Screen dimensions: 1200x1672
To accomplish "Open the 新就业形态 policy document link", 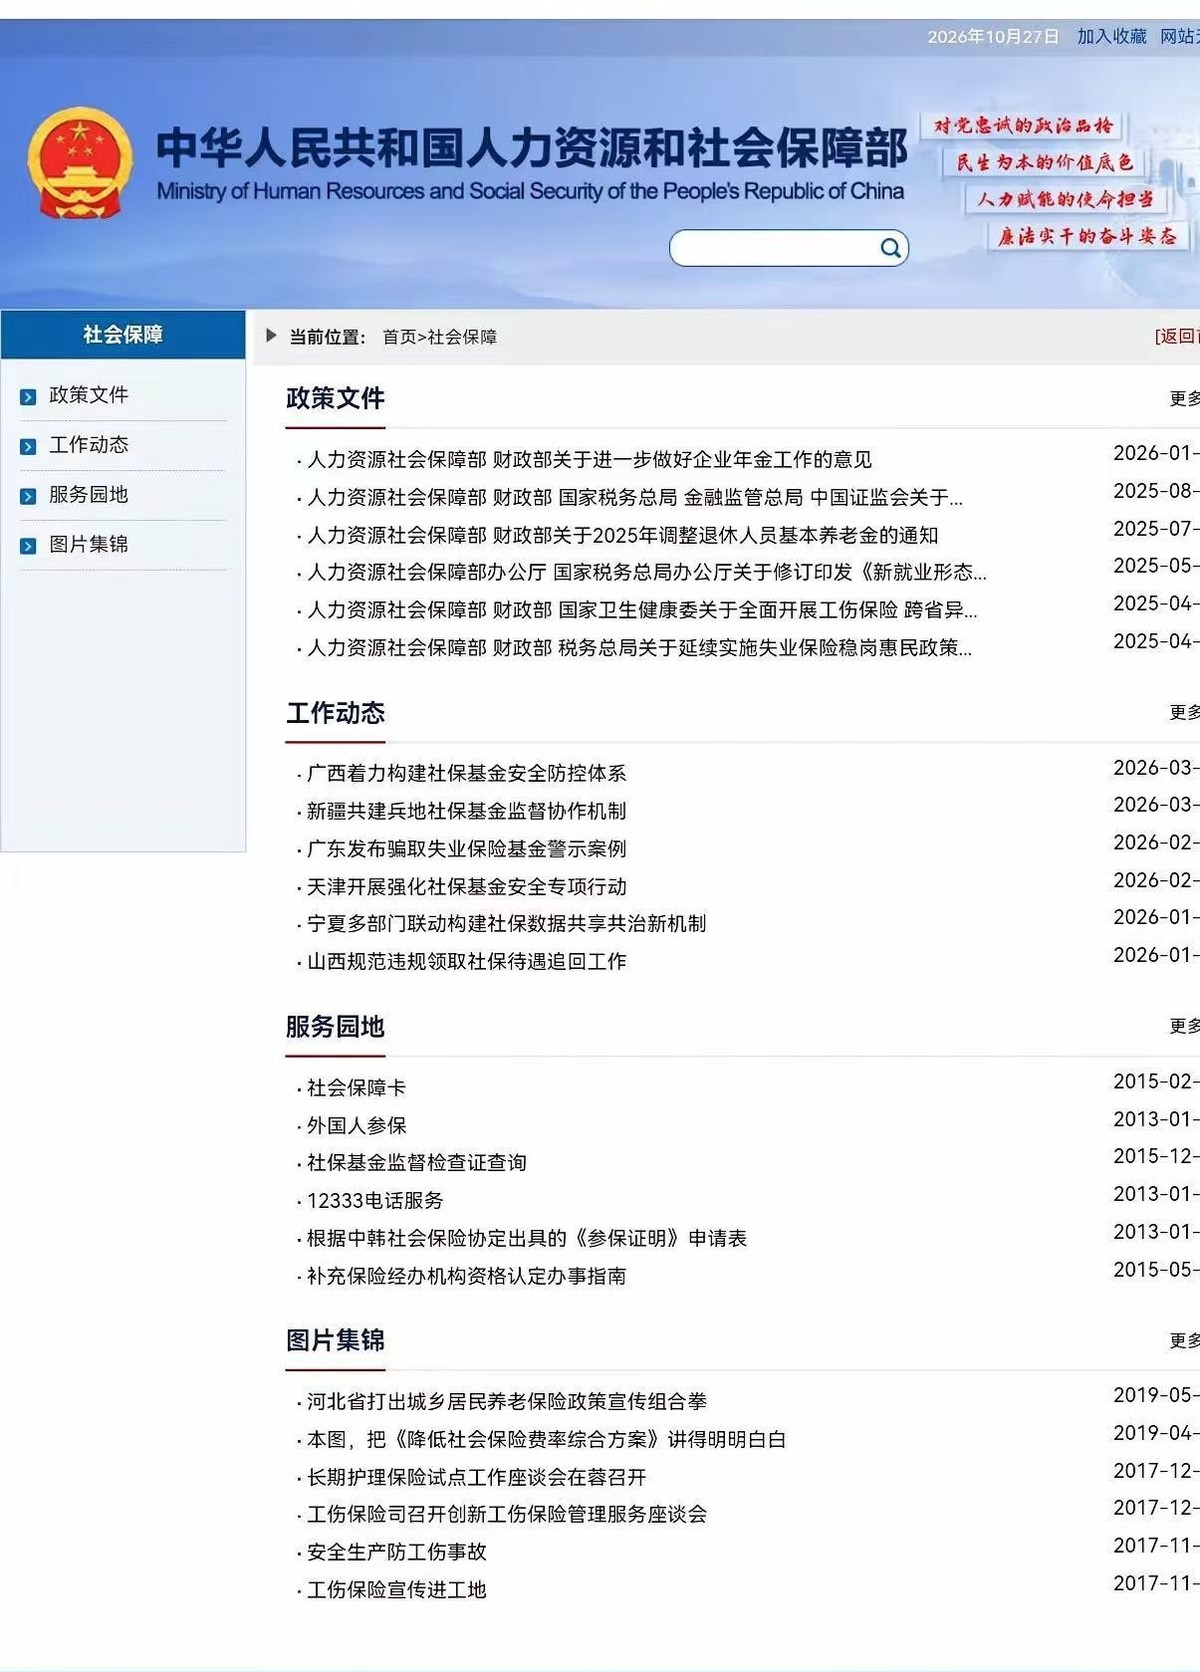I will pos(646,573).
